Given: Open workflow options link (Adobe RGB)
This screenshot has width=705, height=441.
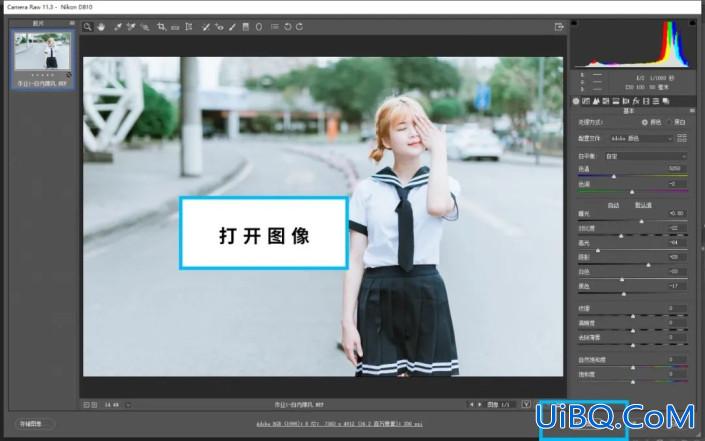Looking at the screenshot, I should (x=339, y=424).
